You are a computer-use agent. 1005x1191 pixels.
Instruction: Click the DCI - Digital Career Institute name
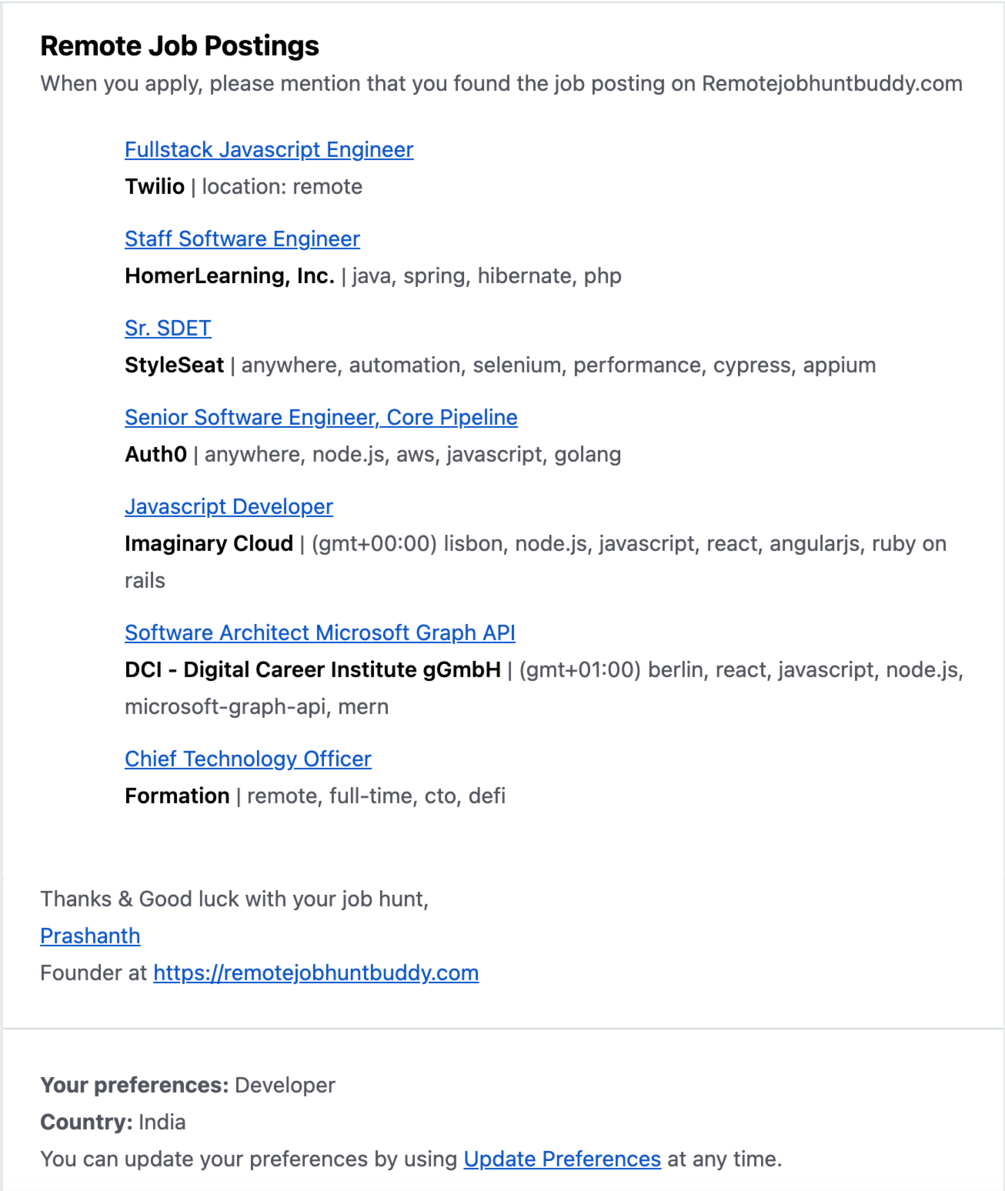[x=312, y=670]
